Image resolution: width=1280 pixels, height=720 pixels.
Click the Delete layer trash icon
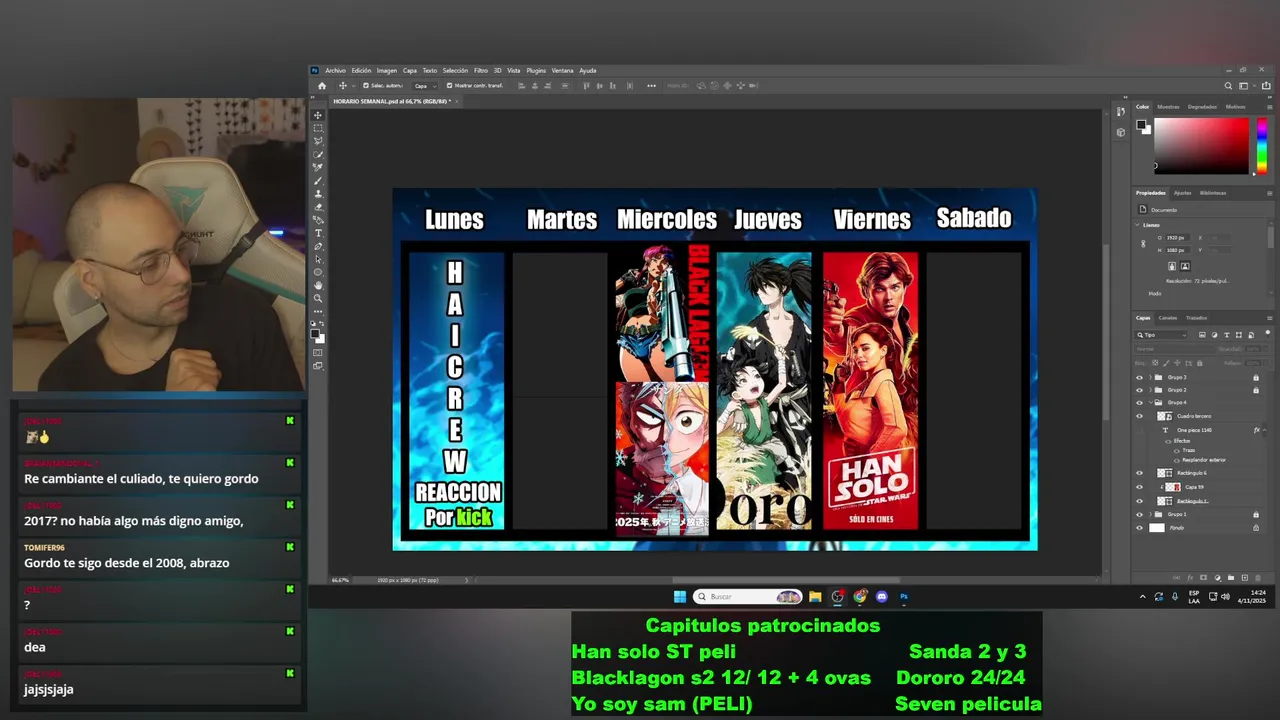[x=1258, y=577]
